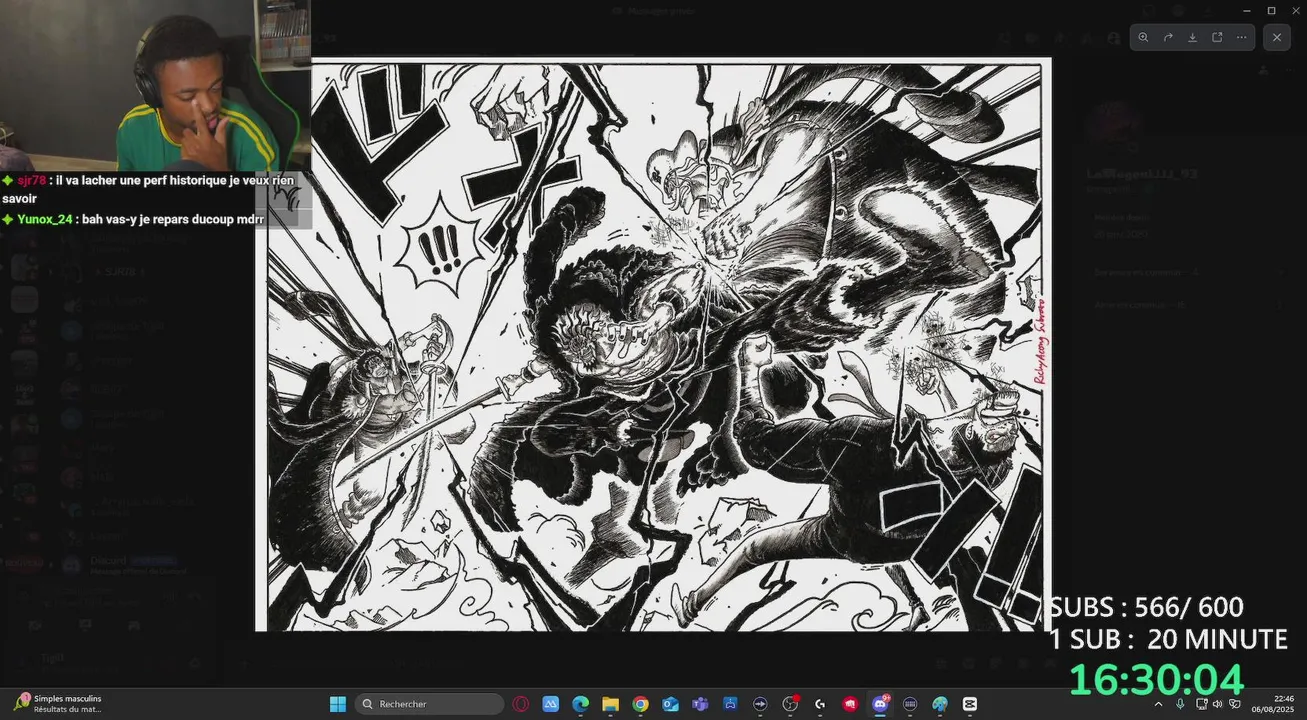The image size is (1307, 720).
Task: Open Outlook from the taskbar
Action: [670, 704]
